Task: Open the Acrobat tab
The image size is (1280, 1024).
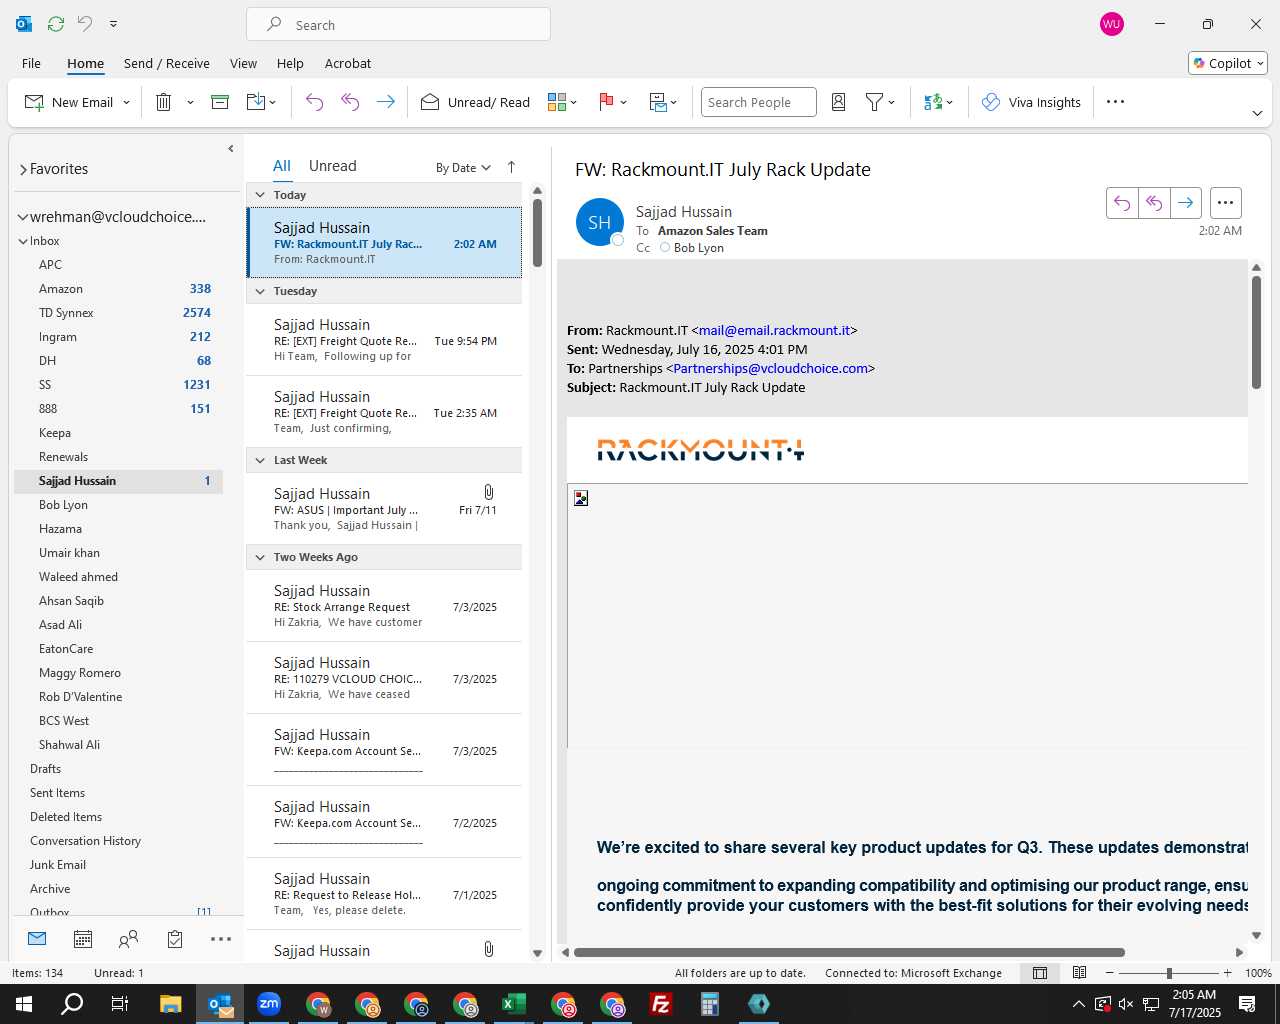Action: pyautogui.click(x=348, y=63)
